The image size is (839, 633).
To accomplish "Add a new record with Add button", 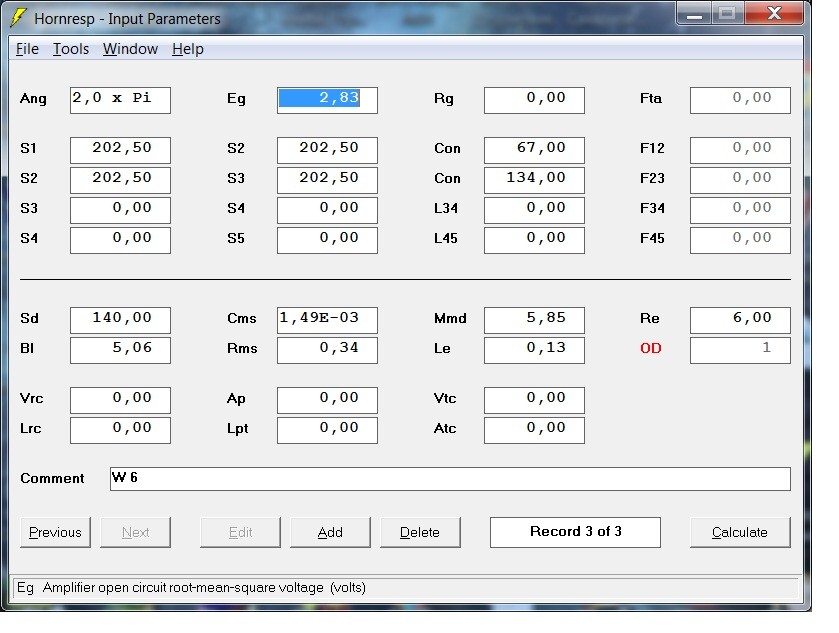I will [x=330, y=532].
